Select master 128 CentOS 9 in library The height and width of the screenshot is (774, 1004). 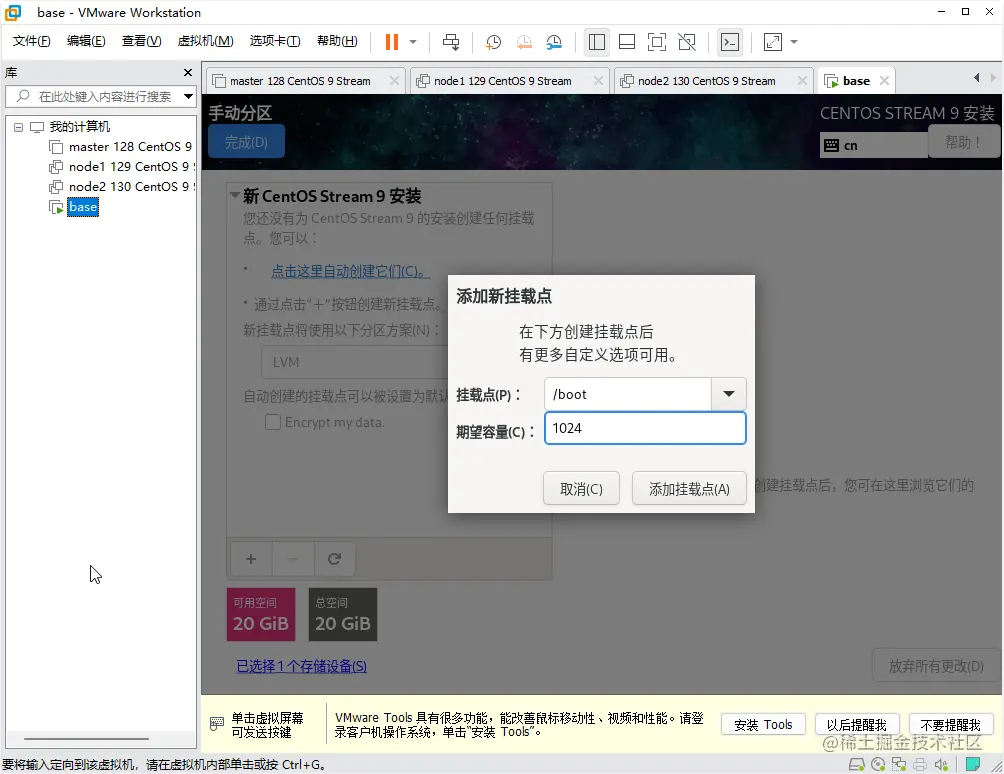pos(120,147)
